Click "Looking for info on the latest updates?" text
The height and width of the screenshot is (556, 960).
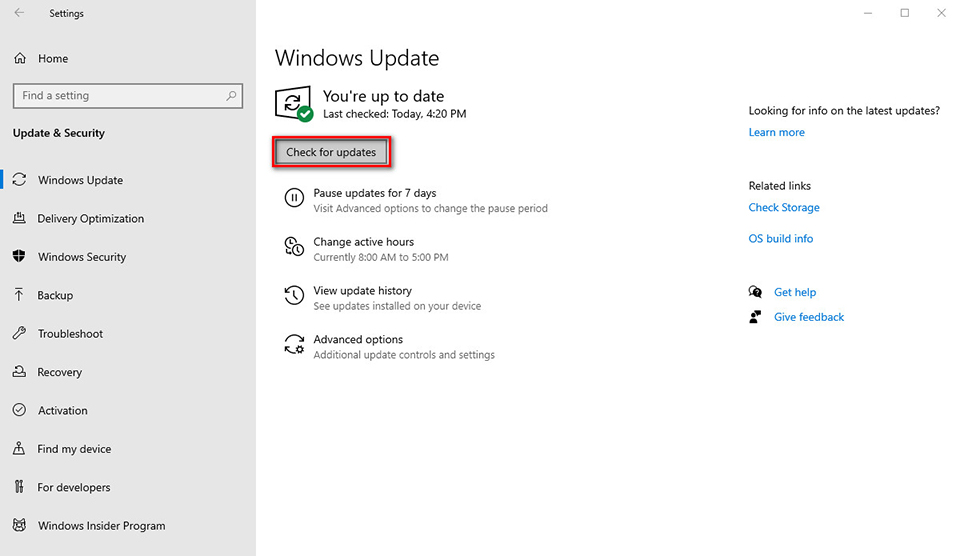click(844, 111)
